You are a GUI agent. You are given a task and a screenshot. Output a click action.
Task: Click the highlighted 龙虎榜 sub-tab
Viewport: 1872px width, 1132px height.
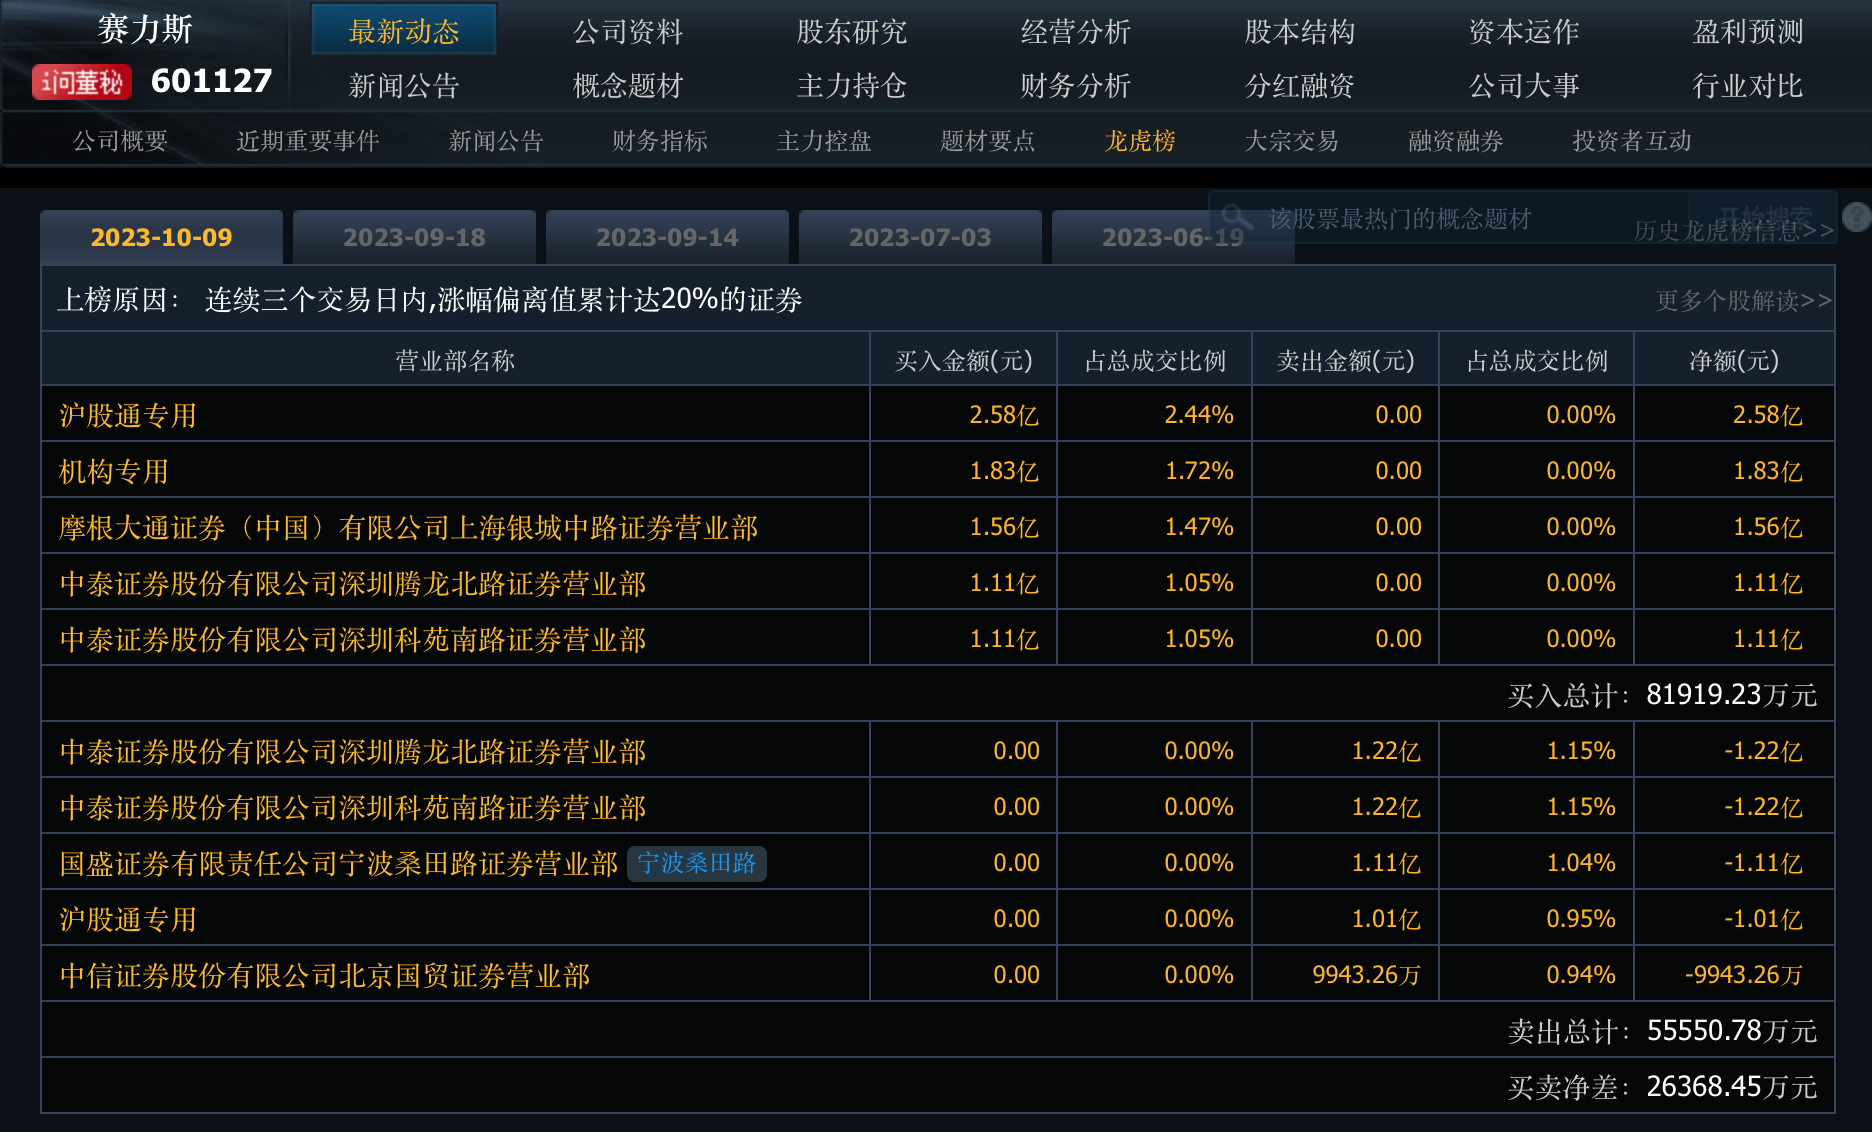tap(1140, 141)
